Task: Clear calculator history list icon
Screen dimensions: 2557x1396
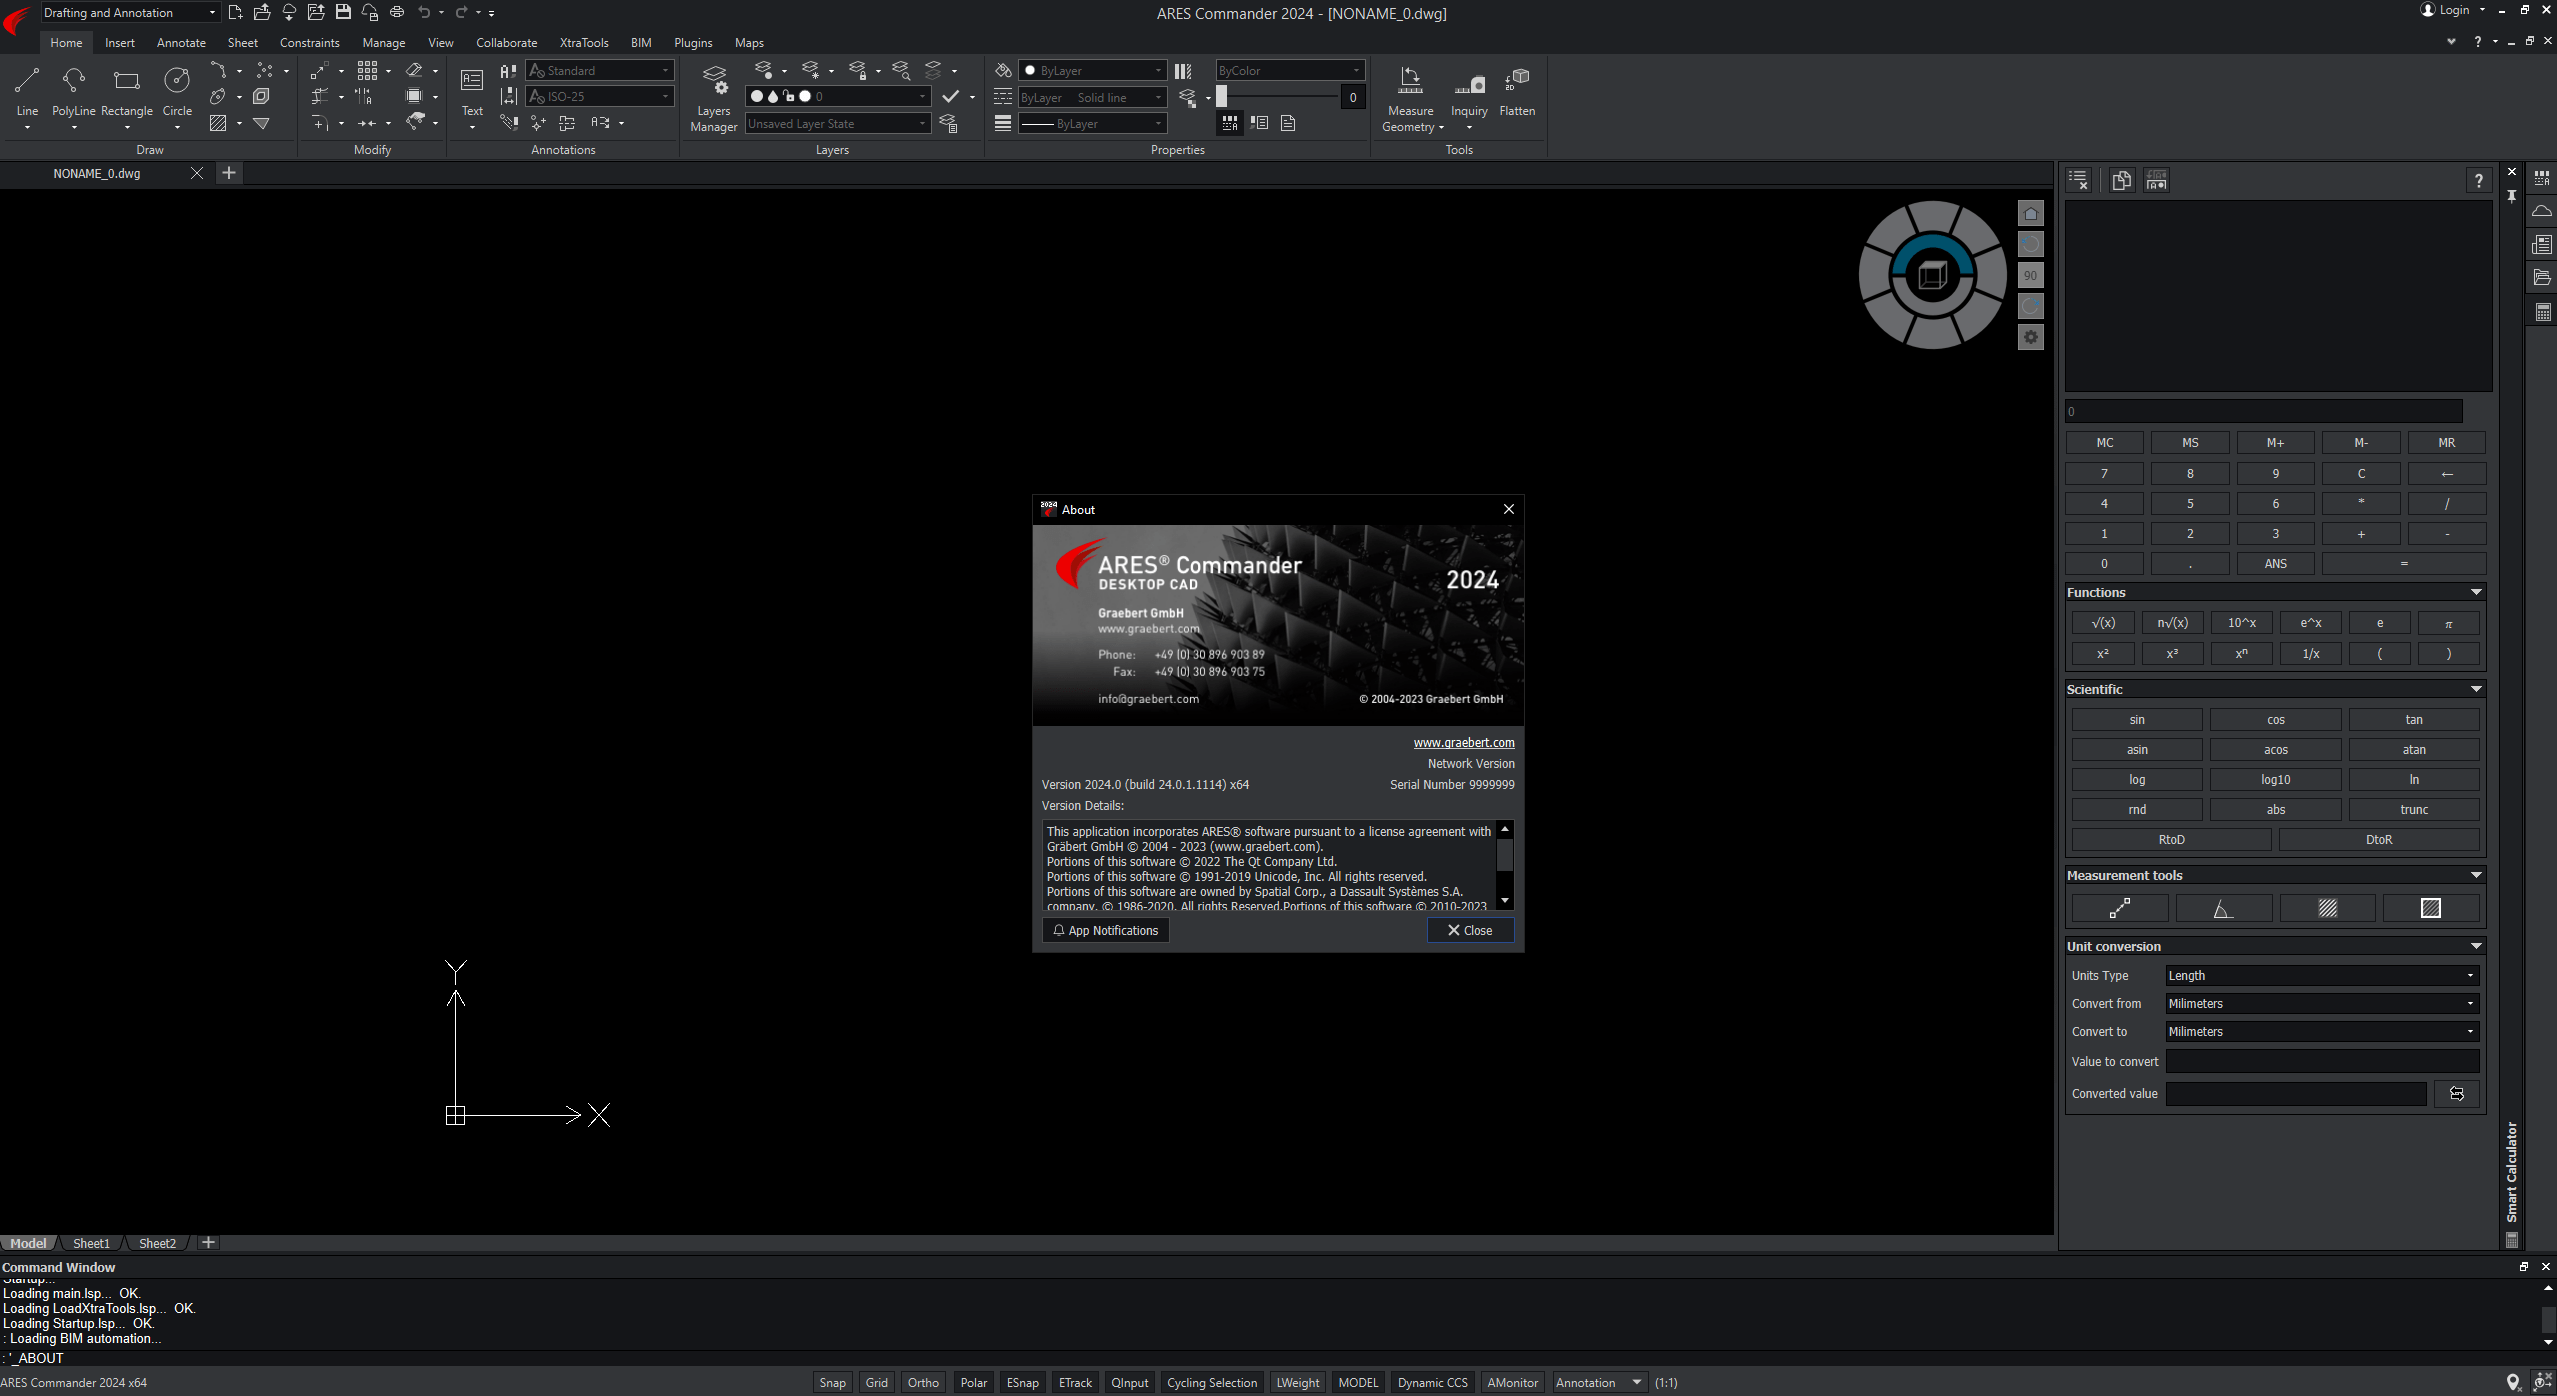Action: tap(2079, 181)
